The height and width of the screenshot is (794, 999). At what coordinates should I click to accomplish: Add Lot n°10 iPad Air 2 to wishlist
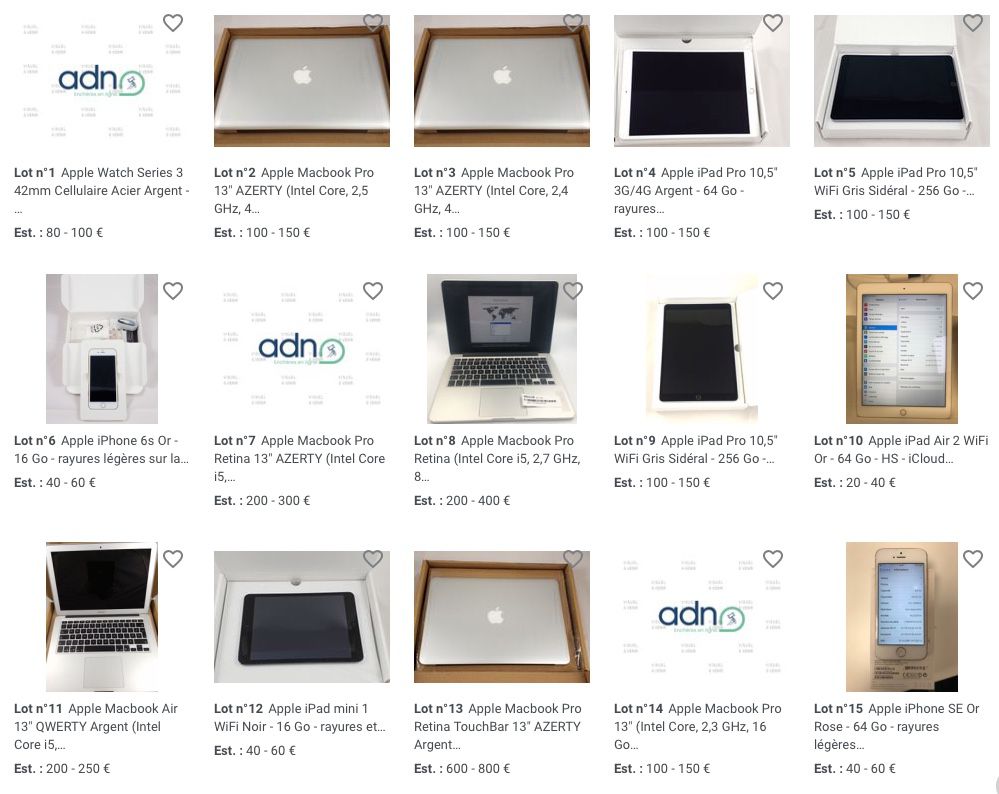[973, 291]
